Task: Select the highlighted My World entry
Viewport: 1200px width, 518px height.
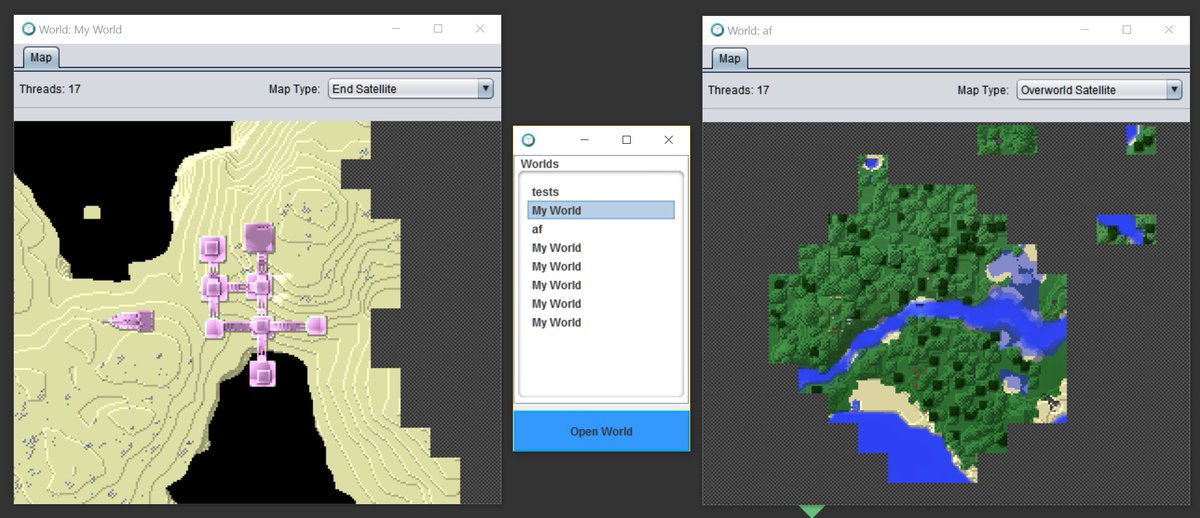Action: [601, 210]
